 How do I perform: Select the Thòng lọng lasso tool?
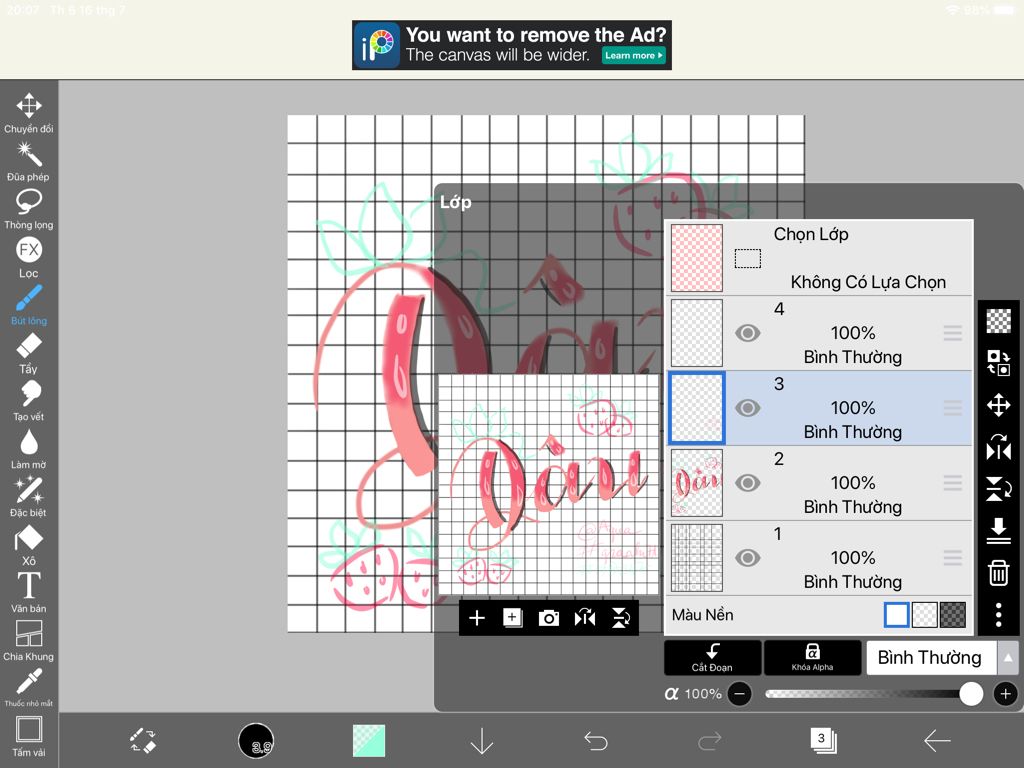29,209
